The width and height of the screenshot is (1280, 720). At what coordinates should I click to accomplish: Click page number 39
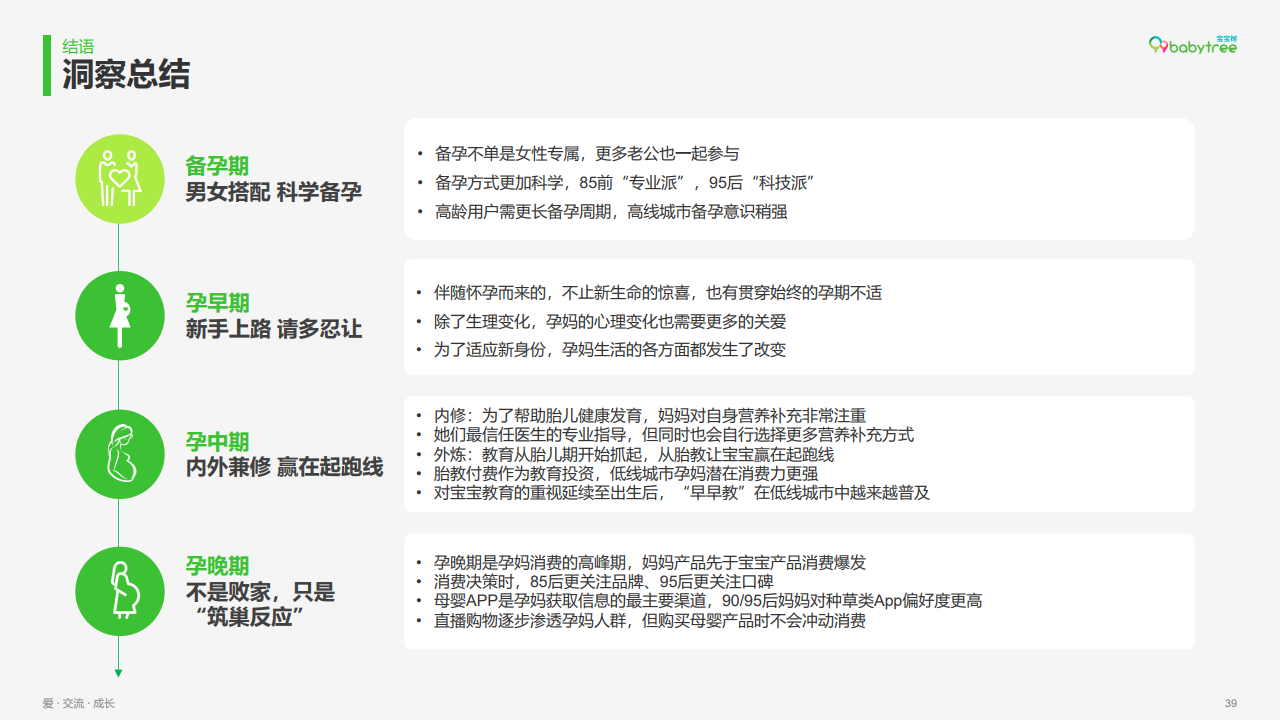tap(1231, 703)
